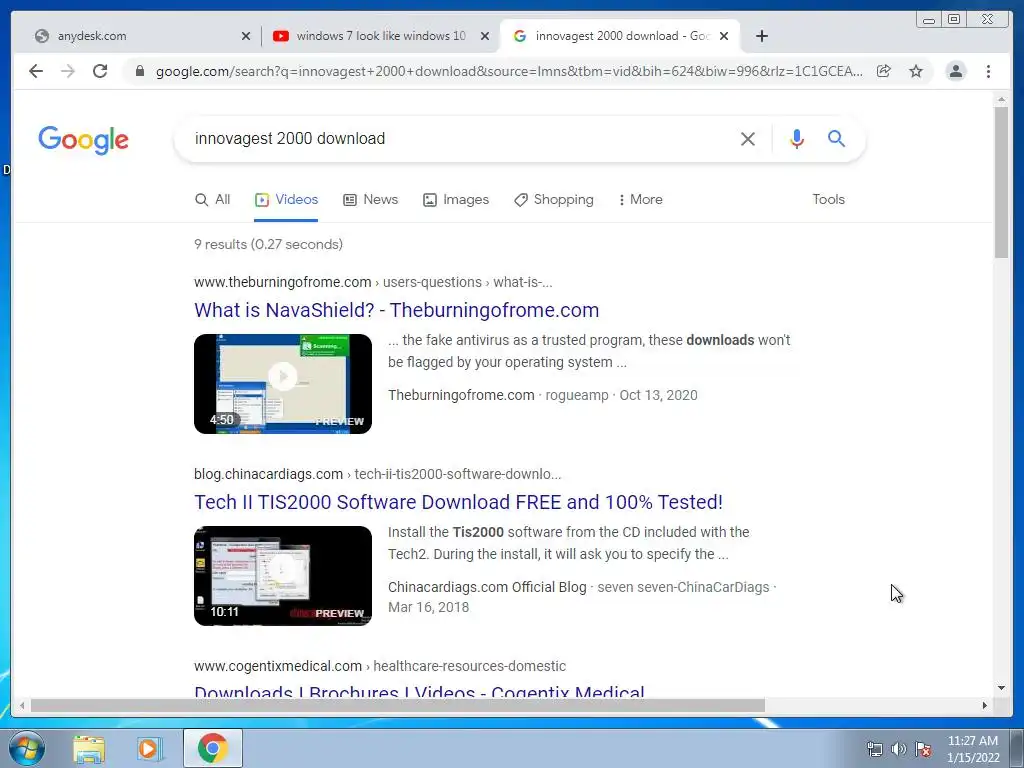Click the scroll up arrow
1024x768 pixels.
tap(1001, 100)
